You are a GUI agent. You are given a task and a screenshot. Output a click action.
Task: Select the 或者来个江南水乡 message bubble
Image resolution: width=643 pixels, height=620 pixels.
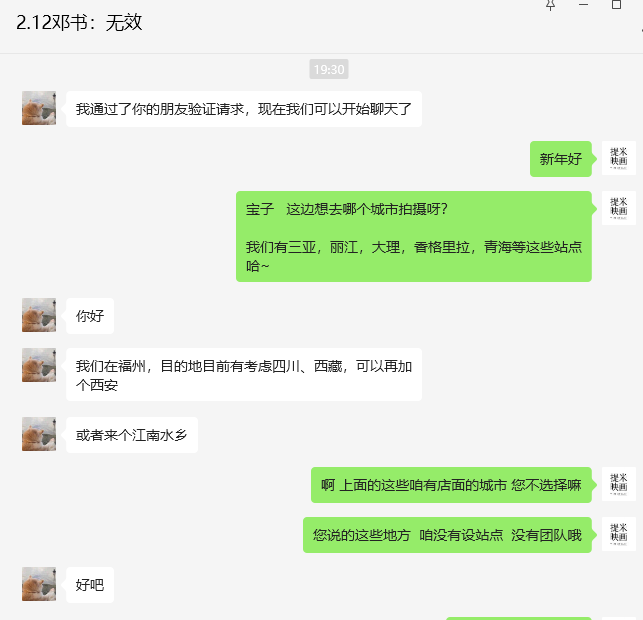click(x=132, y=435)
